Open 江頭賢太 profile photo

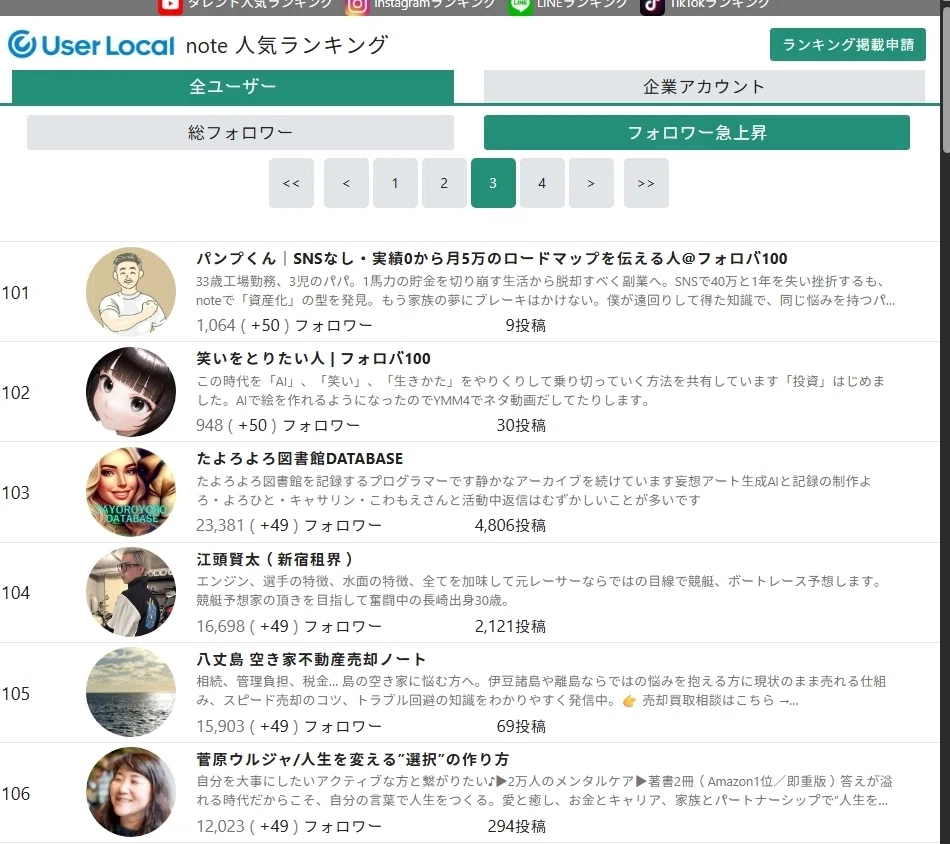click(x=131, y=592)
